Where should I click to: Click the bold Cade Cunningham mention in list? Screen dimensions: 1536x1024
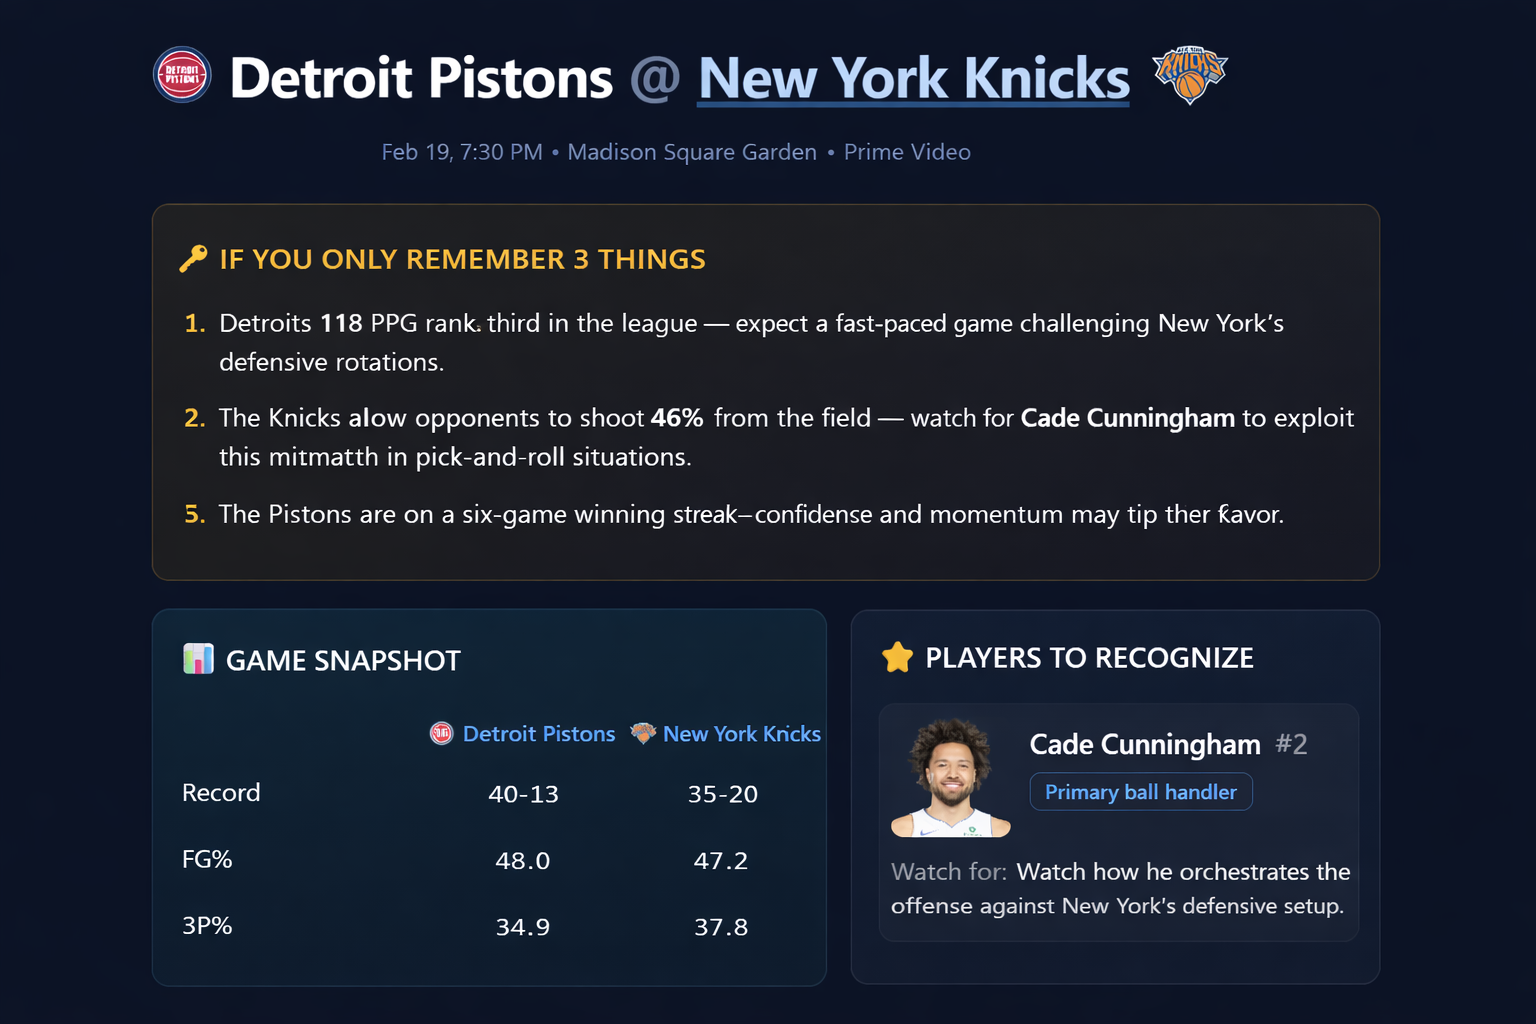coord(1127,417)
